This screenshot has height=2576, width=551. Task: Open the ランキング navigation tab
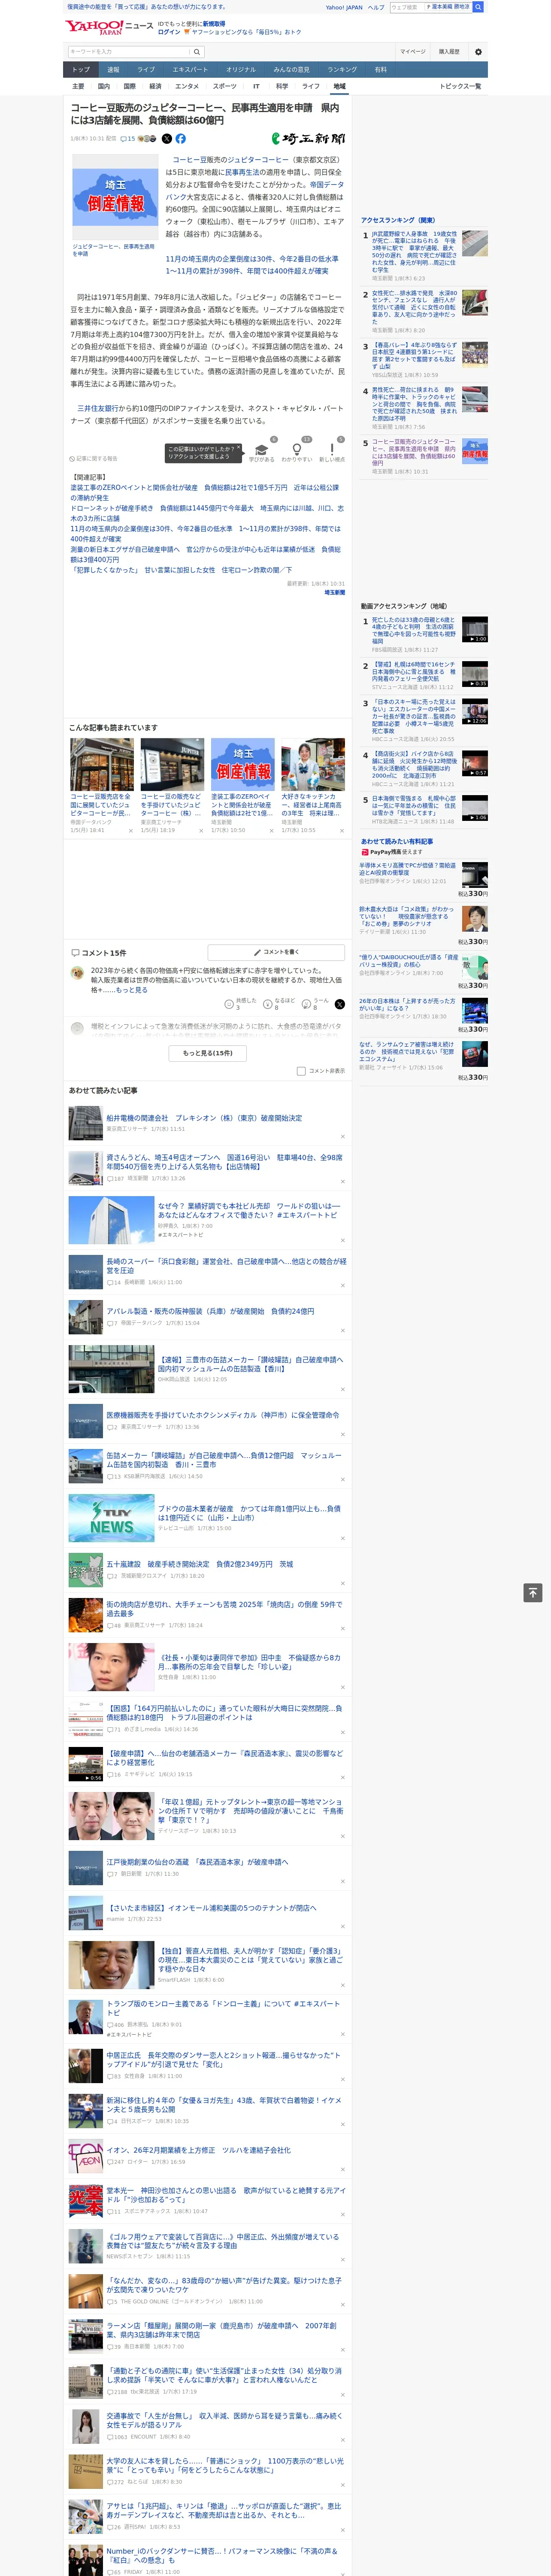tap(342, 70)
